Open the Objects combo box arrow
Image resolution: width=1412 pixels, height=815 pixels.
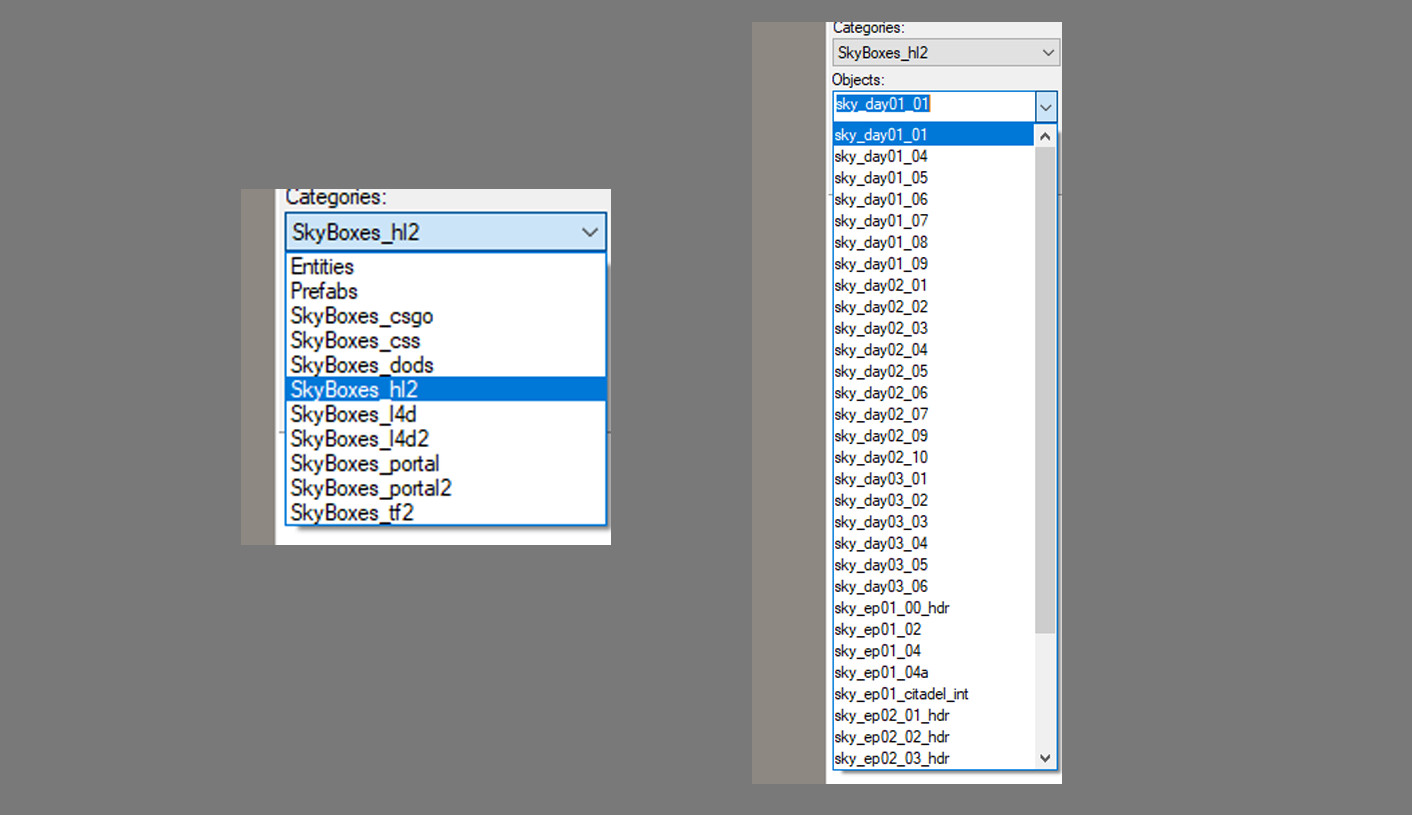(x=1045, y=106)
